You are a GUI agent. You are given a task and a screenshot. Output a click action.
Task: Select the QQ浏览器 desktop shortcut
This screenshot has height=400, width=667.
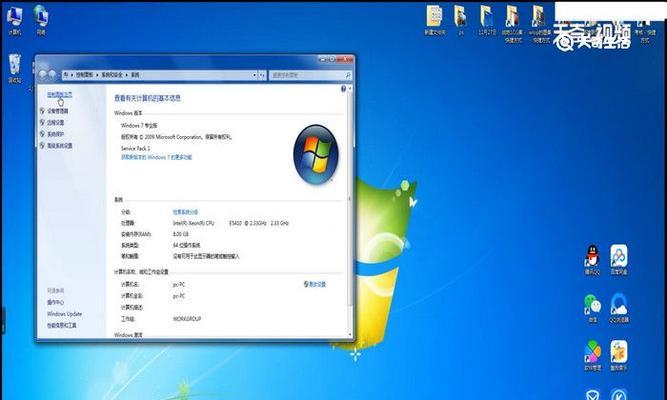(x=619, y=308)
